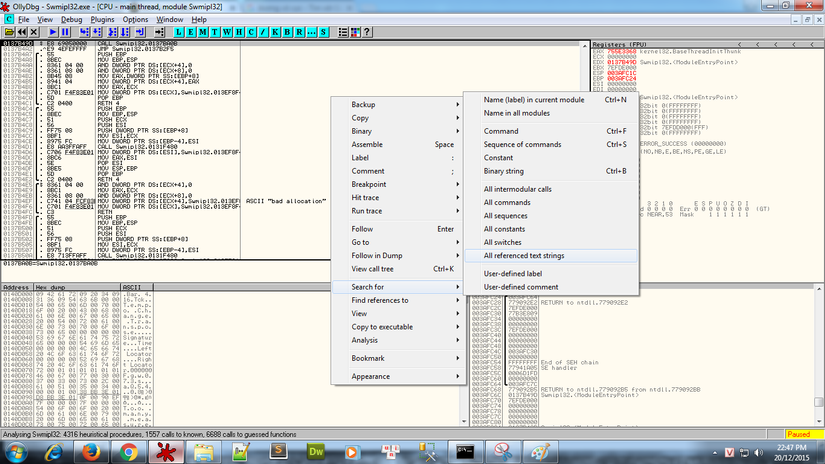
Task: Choose All intermodular calls
Action: click(551, 189)
